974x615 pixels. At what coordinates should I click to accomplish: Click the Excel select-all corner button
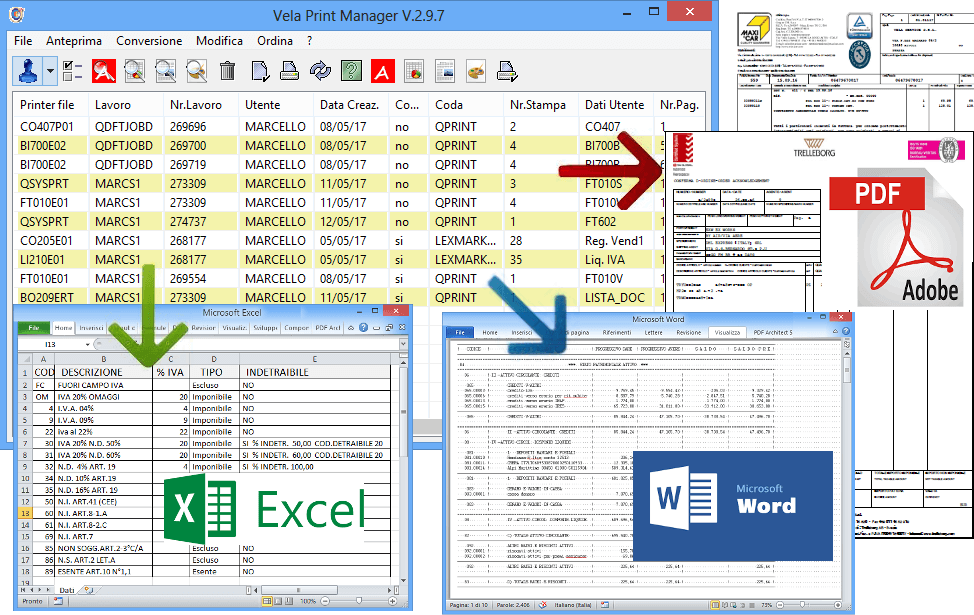point(25,359)
